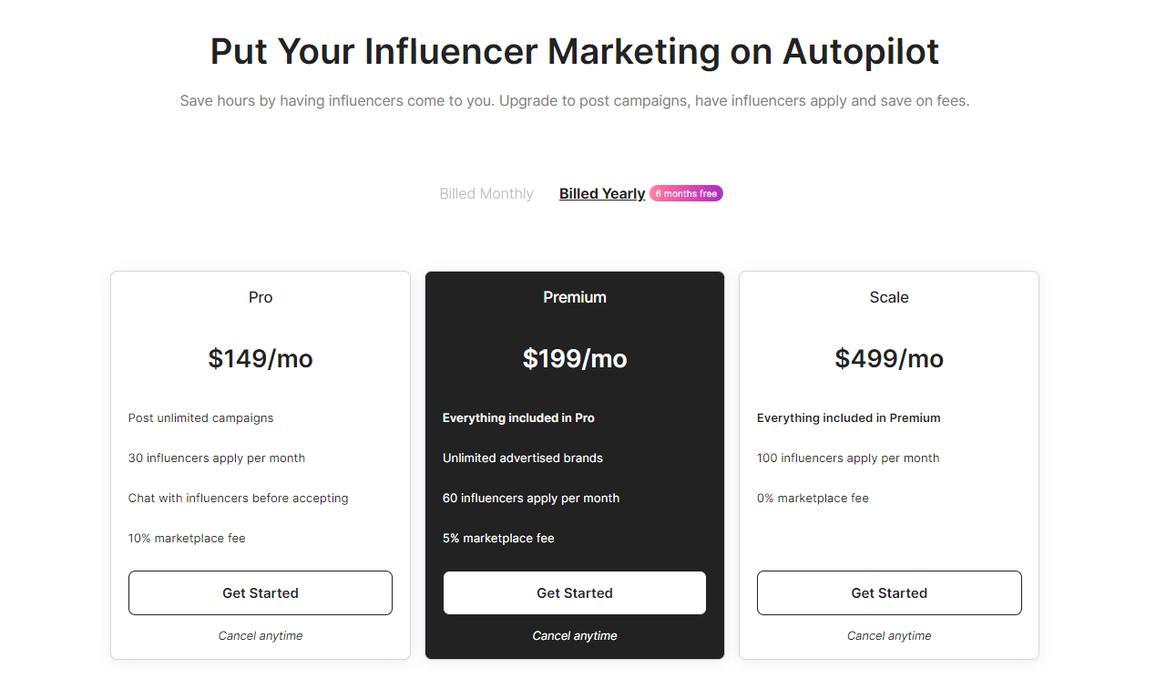Switch to Billed Monthly pricing
1156x700 pixels.
(486, 194)
